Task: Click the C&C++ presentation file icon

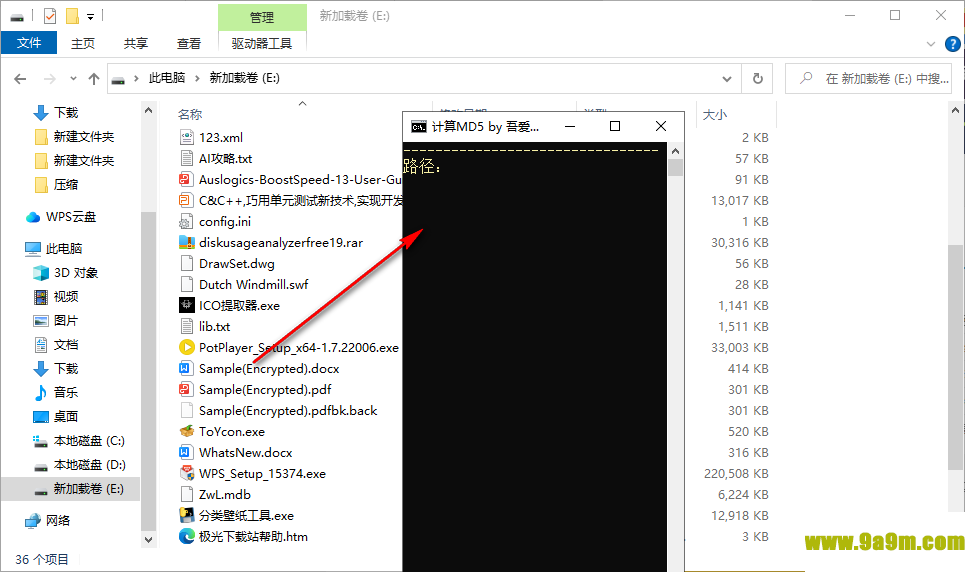Action: coord(186,200)
